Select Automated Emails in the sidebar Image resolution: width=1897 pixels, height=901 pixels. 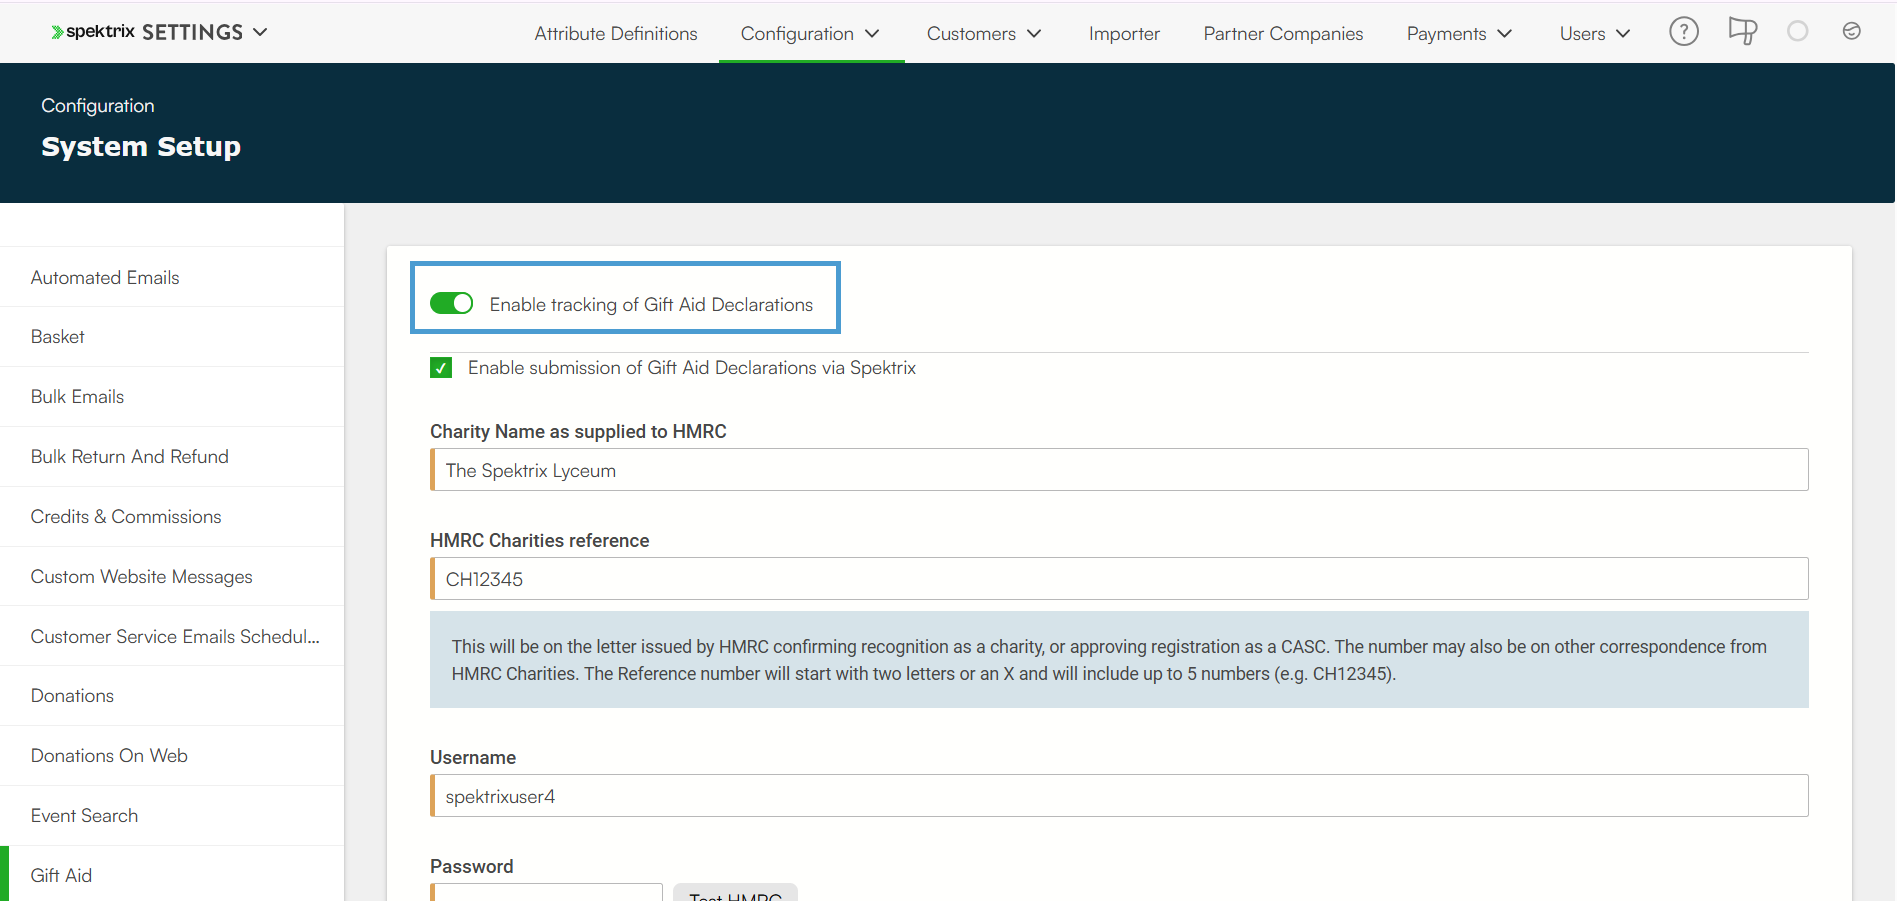[x=172, y=278]
